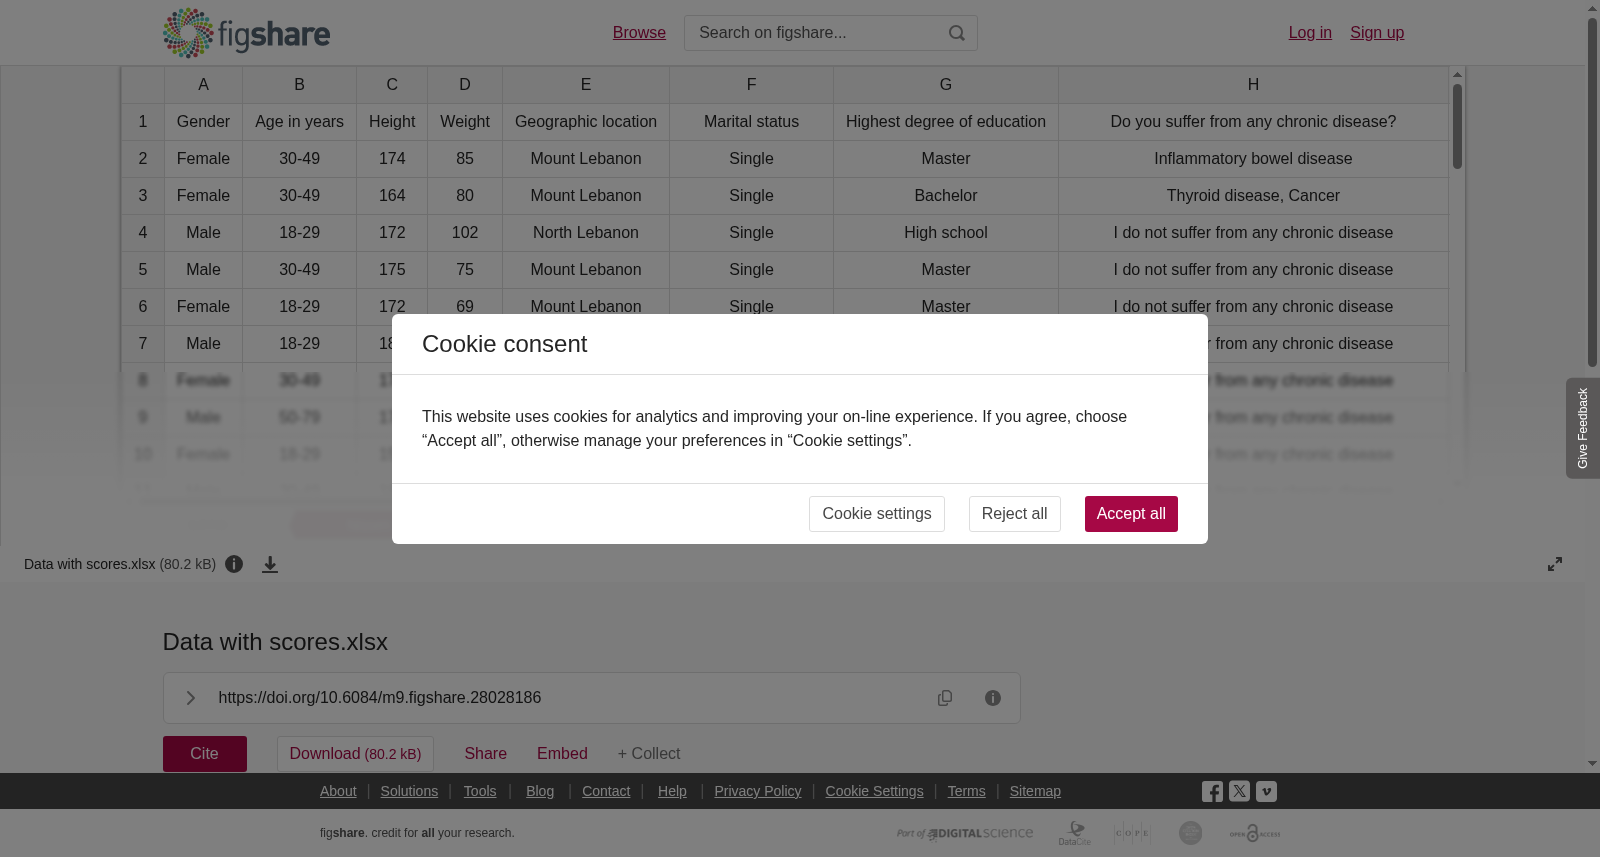Open the Sign up link
This screenshot has width=1600, height=857.
pyautogui.click(x=1377, y=33)
